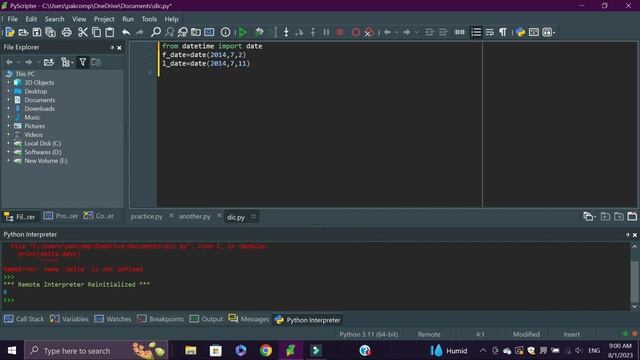
Task: Click the Find in Files icon
Action: click(x=196, y=32)
